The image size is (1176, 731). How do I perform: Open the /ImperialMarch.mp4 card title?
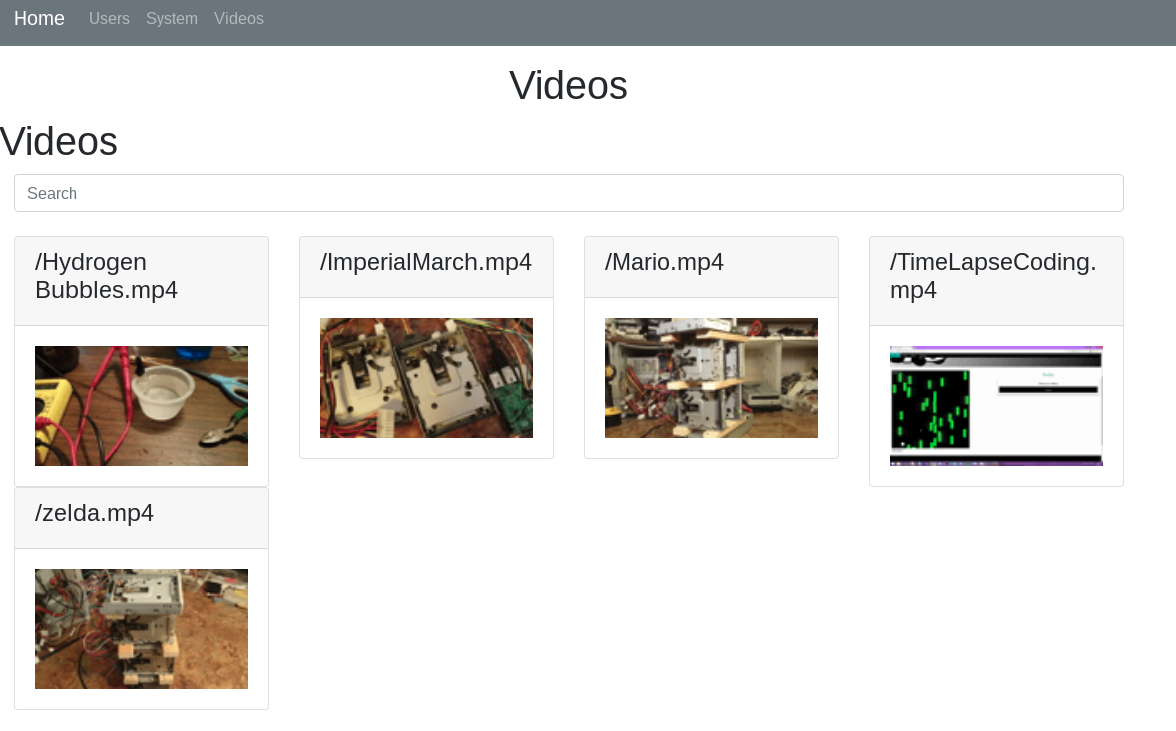click(x=425, y=262)
